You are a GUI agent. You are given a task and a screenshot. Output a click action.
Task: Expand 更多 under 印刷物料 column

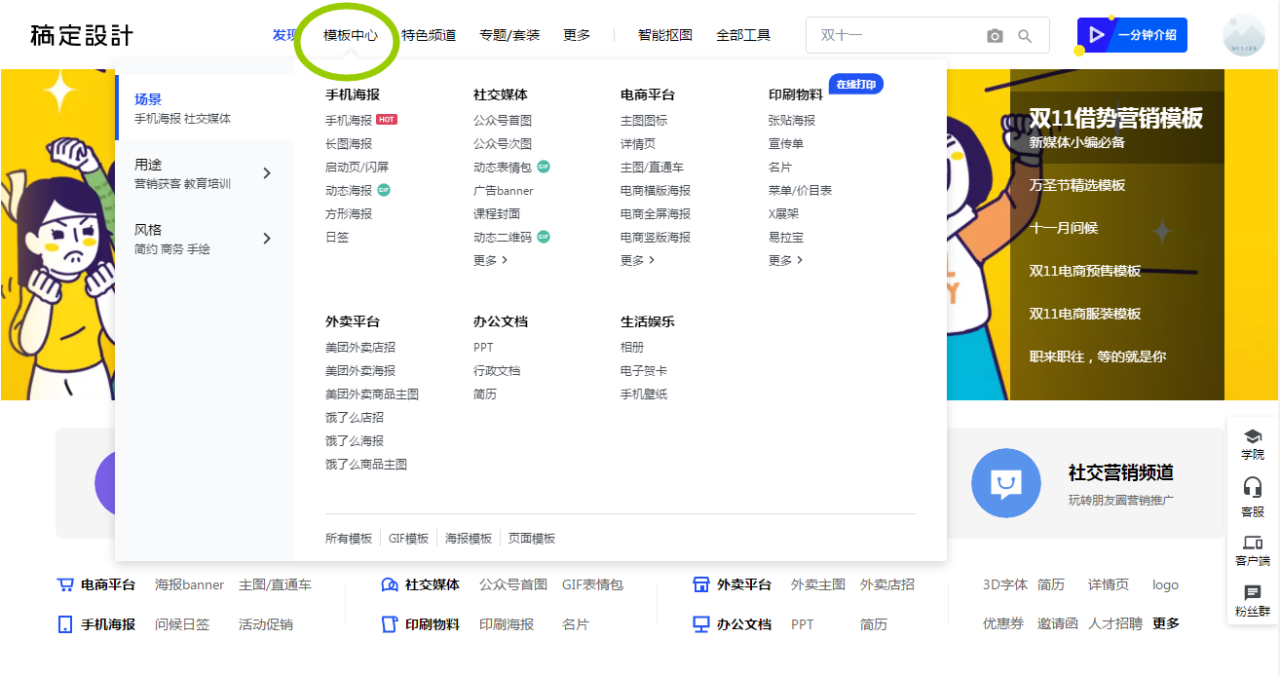785,260
